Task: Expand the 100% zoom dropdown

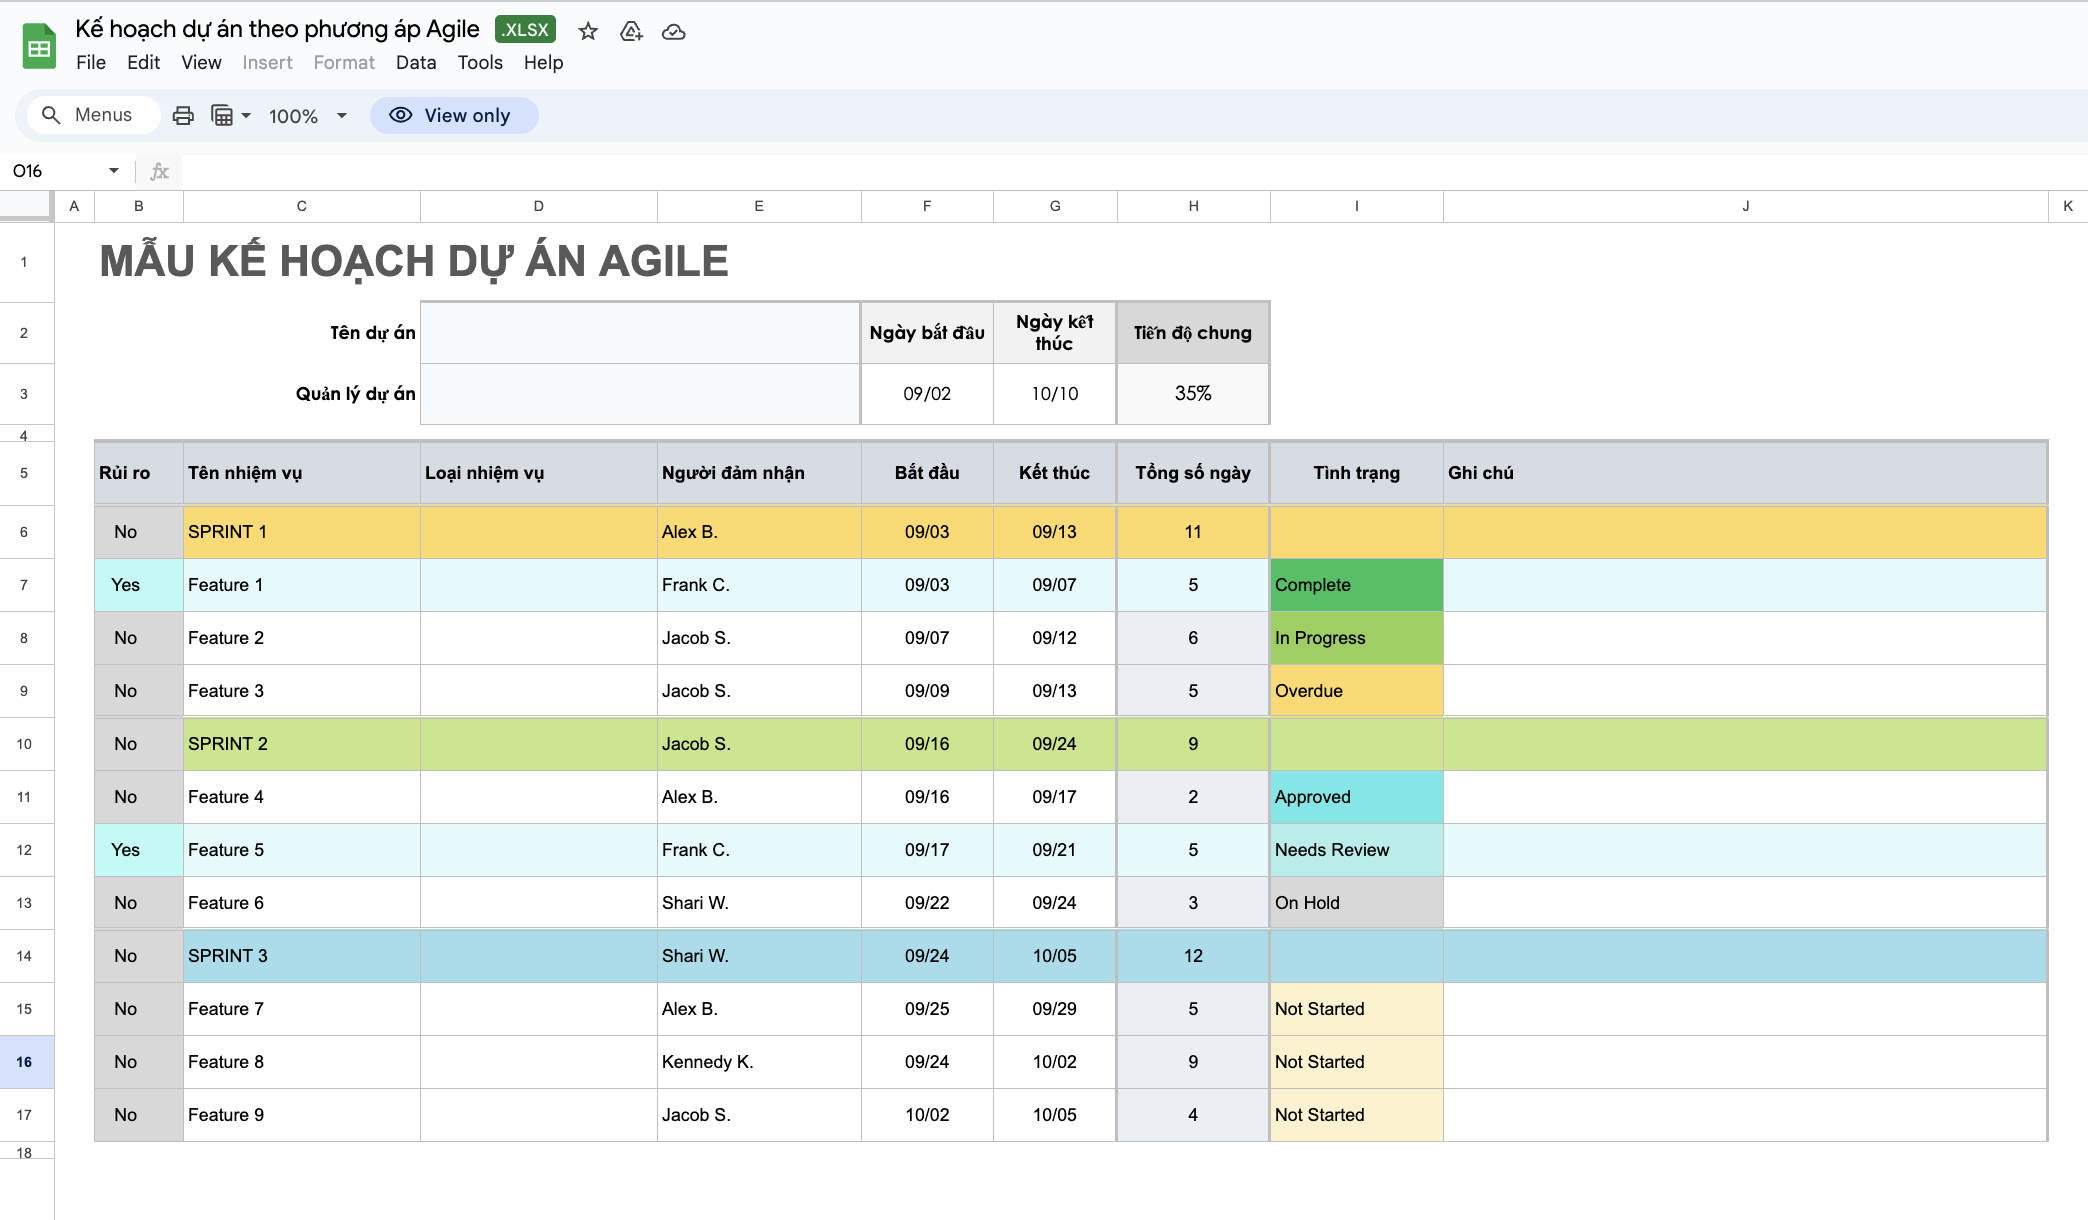Action: (x=342, y=116)
